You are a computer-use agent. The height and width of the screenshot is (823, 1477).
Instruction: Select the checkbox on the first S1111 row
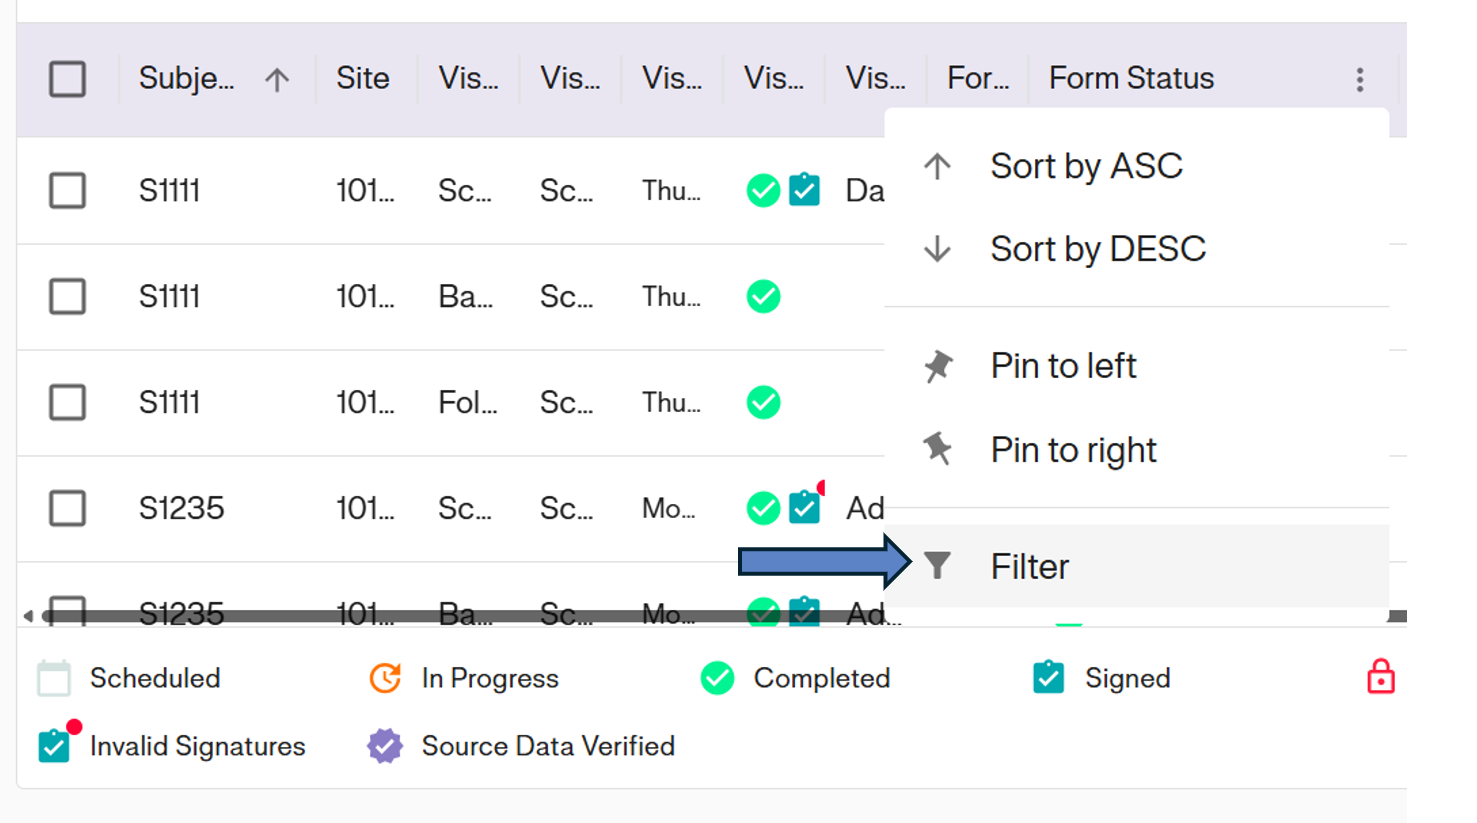68,190
